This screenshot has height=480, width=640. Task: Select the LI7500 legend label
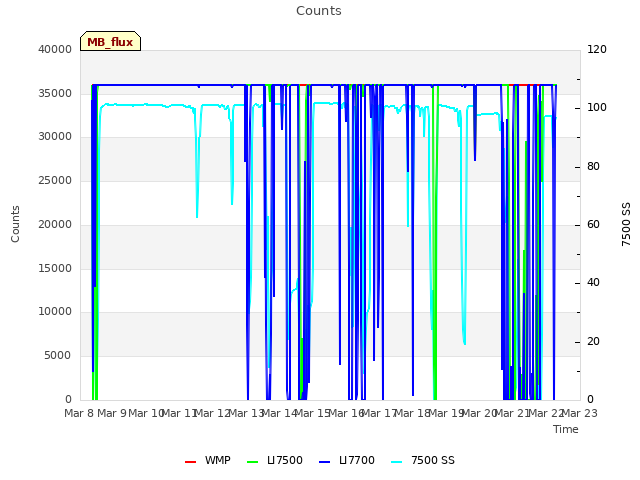[x=285, y=460]
